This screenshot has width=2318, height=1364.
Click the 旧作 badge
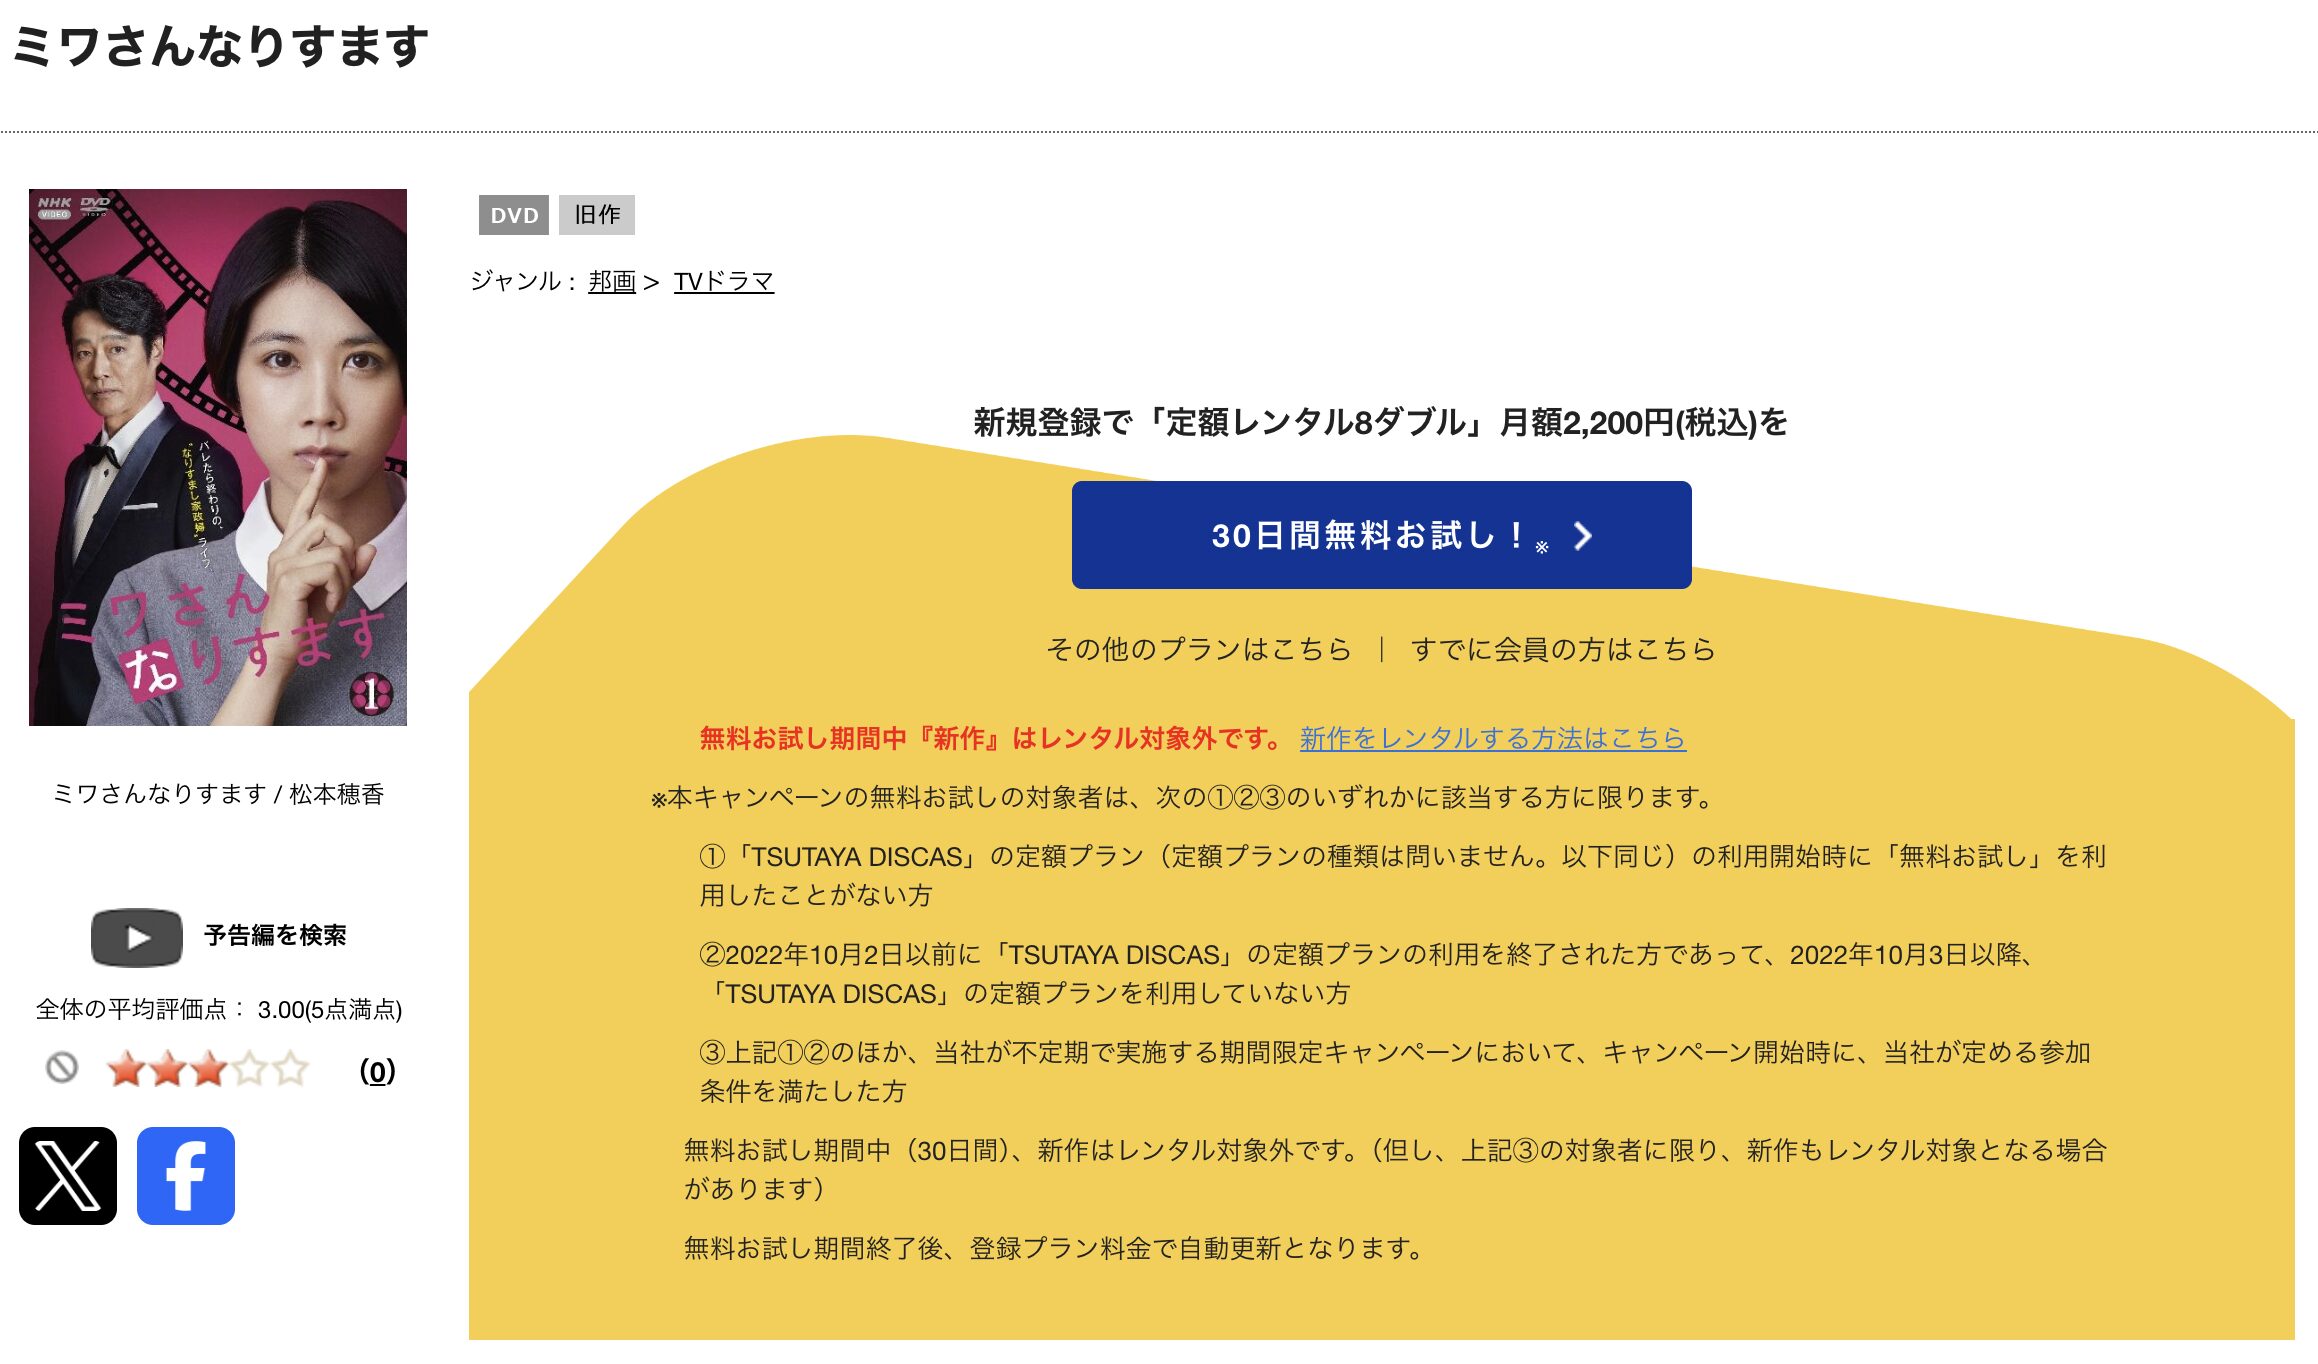point(597,215)
